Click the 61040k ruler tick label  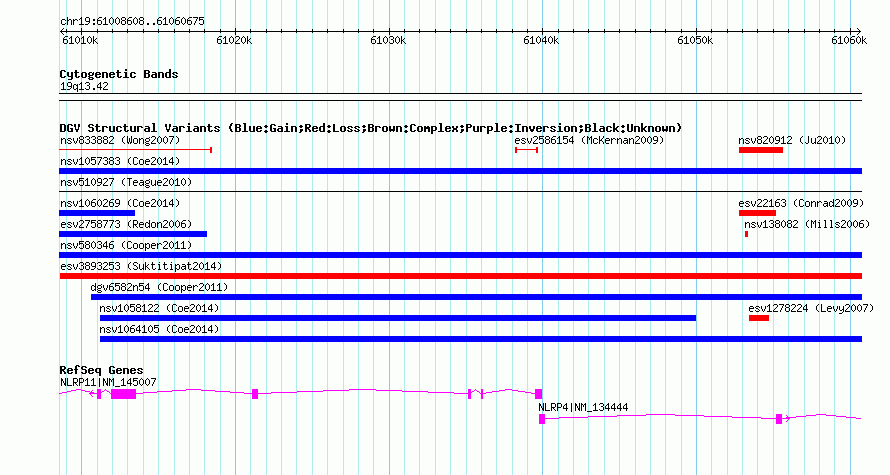[541, 40]
